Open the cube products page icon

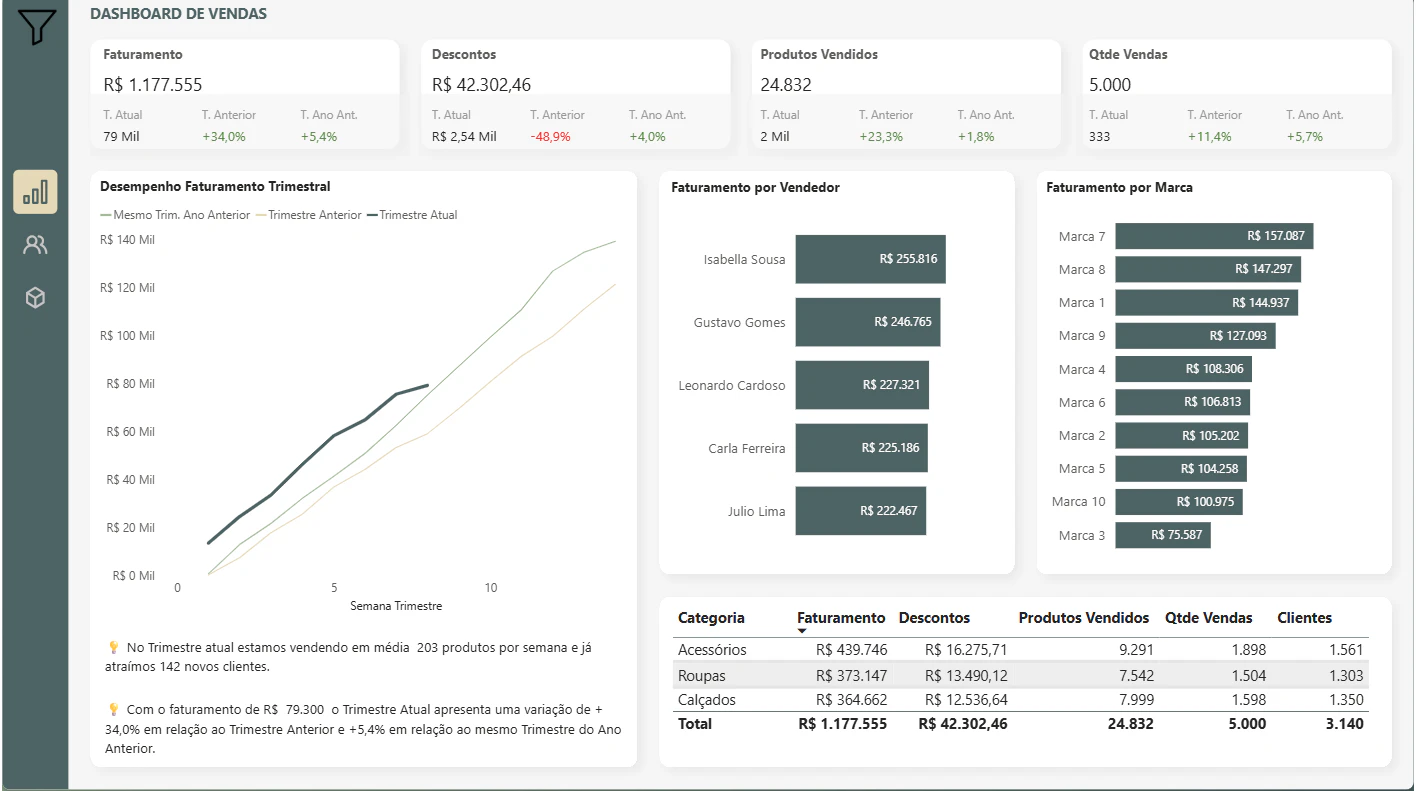tap(35, 298)
